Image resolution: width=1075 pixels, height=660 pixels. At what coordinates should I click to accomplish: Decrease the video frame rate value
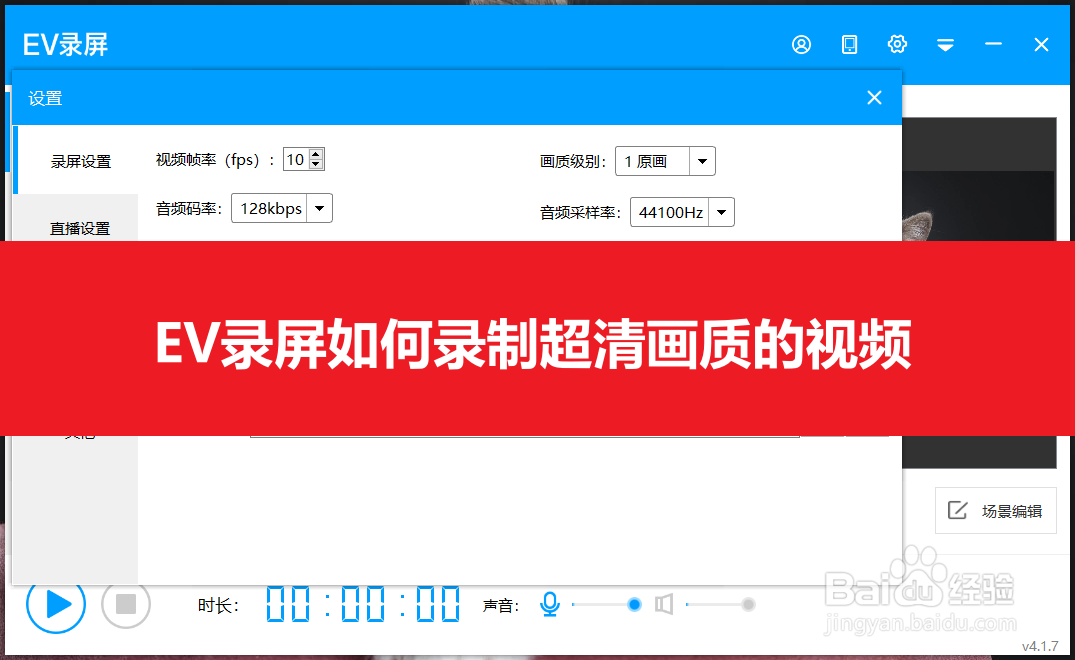(x=315, y=164)
